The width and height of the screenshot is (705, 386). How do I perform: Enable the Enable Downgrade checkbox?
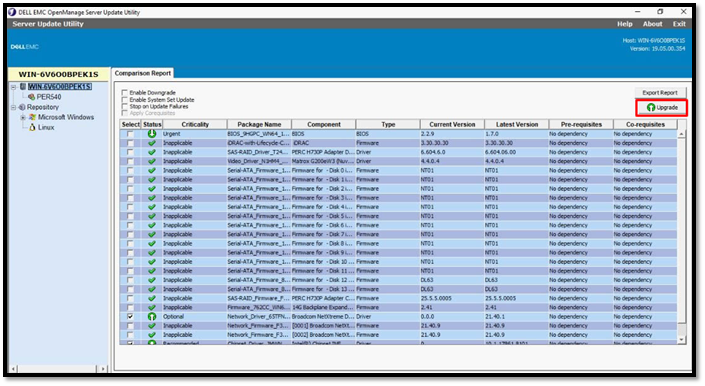(125, 93)
